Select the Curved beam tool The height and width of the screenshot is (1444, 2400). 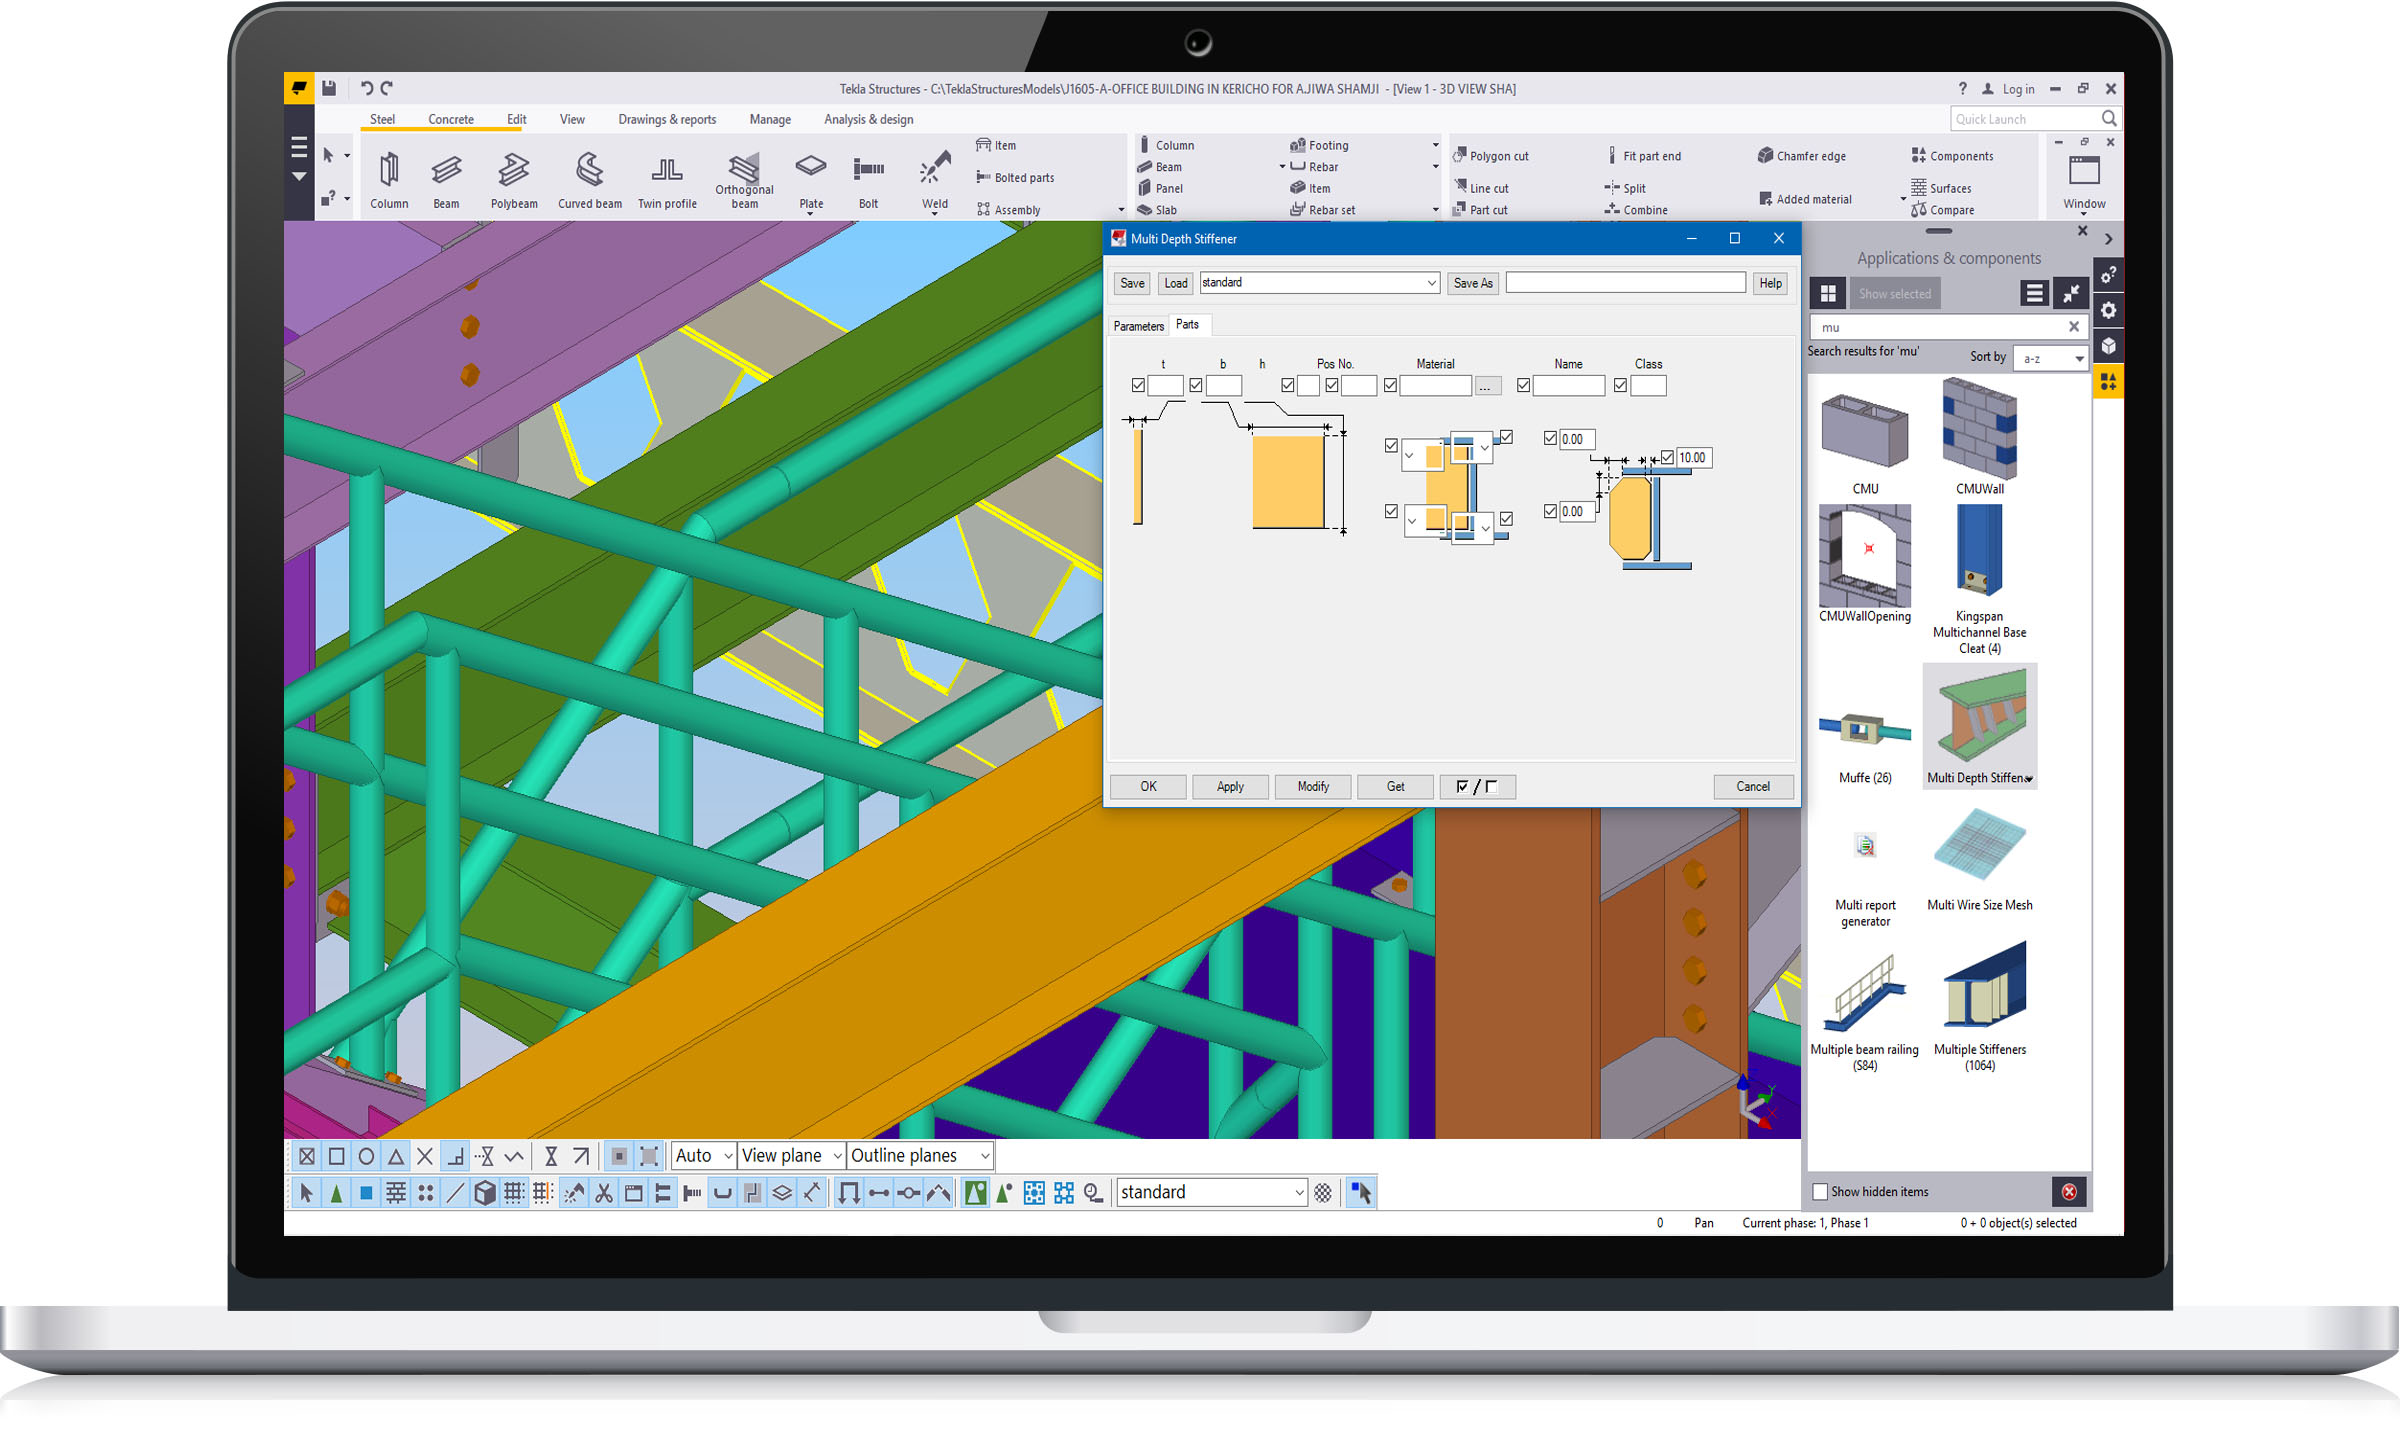coord(590,180)
